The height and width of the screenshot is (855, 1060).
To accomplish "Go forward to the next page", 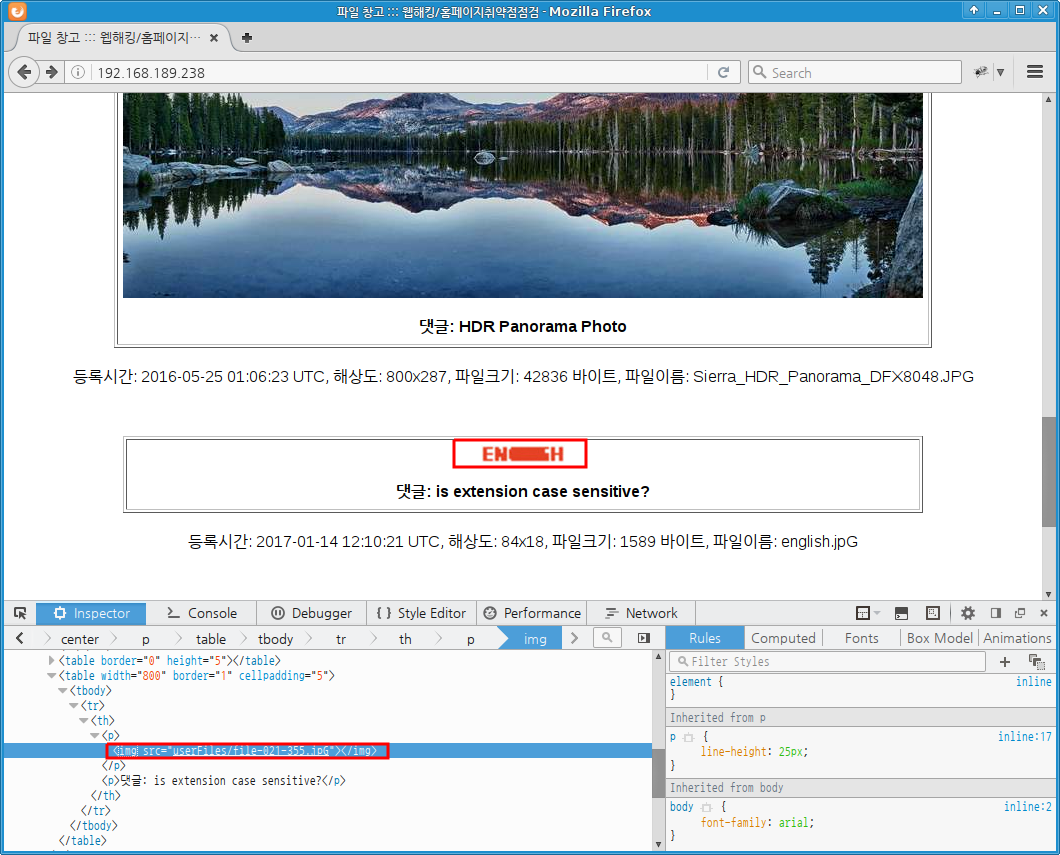I will click(x=52, y=72).
